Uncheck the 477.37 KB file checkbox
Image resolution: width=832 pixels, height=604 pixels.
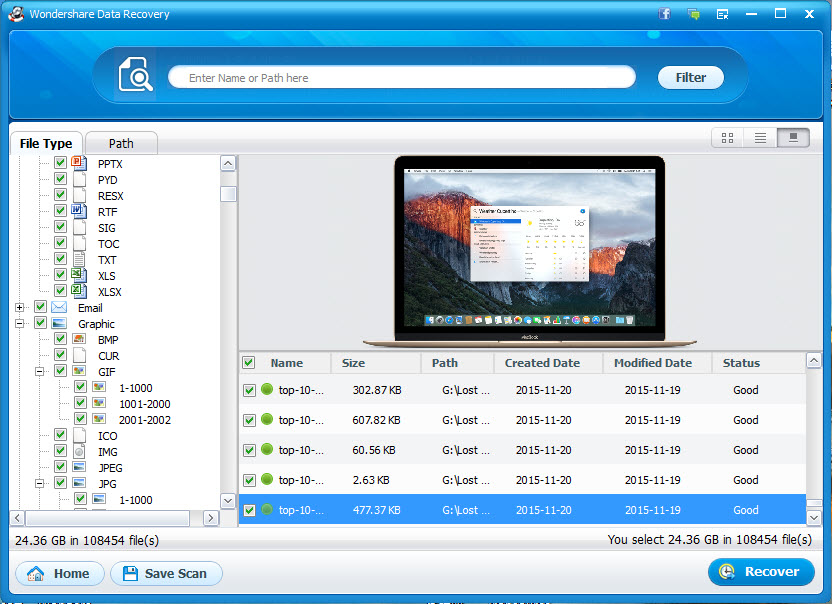pyautogui.click(x=249, y=510)
